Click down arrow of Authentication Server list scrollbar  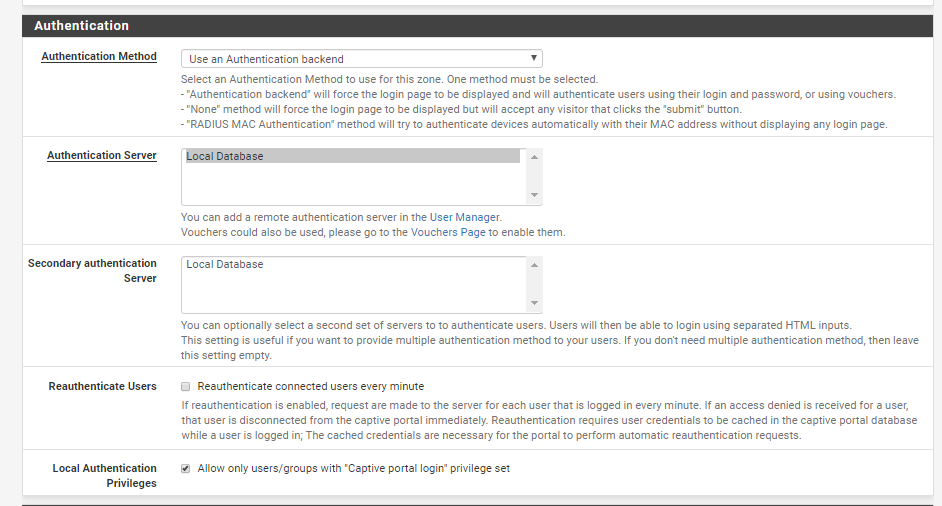pyautogui.click(x=534, y=195)
